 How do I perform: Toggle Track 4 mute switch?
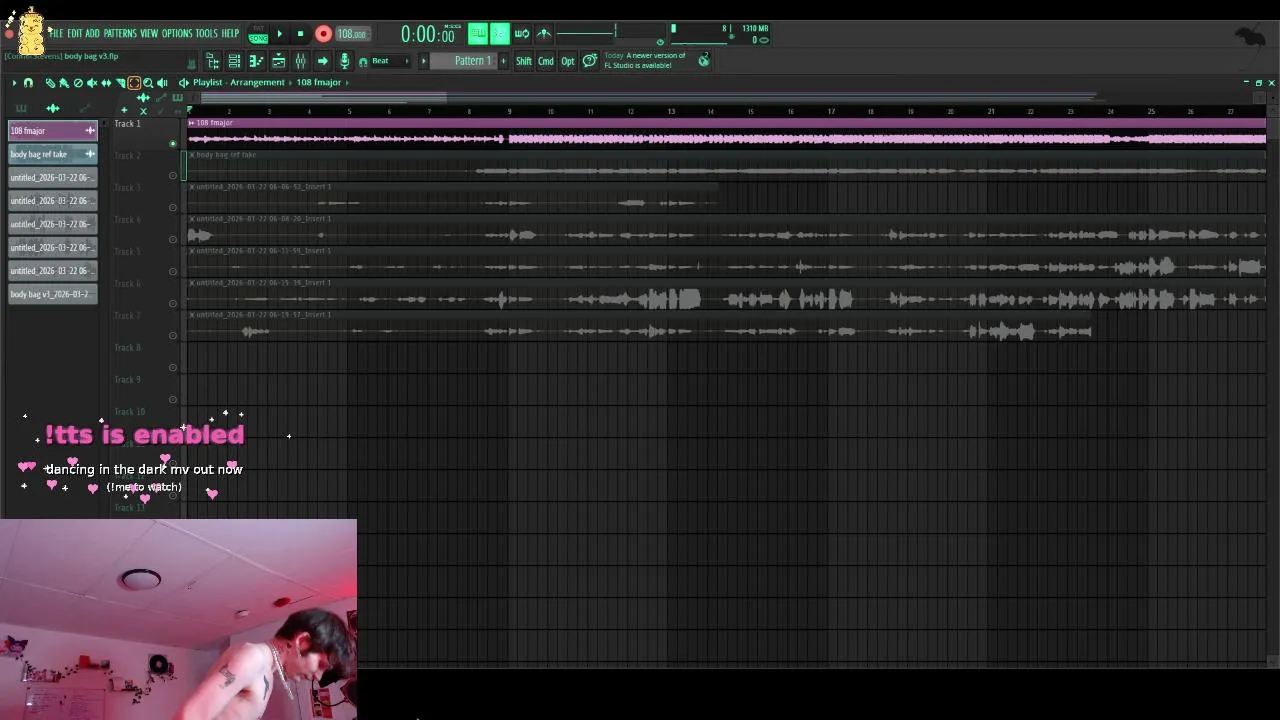(173, 240)
